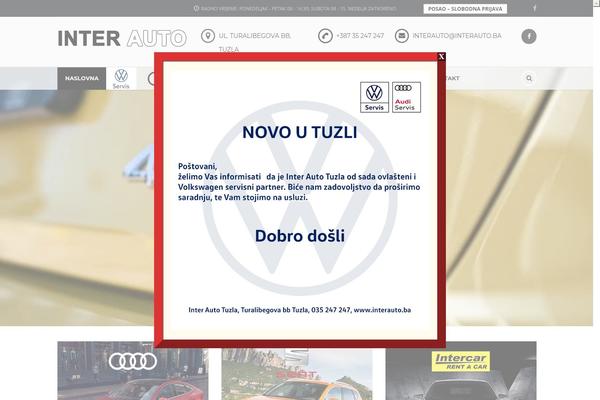Click the popup footer contact line
Viewport: 600px width, 400px height.
pyautogui.click(x=300, y=310)
